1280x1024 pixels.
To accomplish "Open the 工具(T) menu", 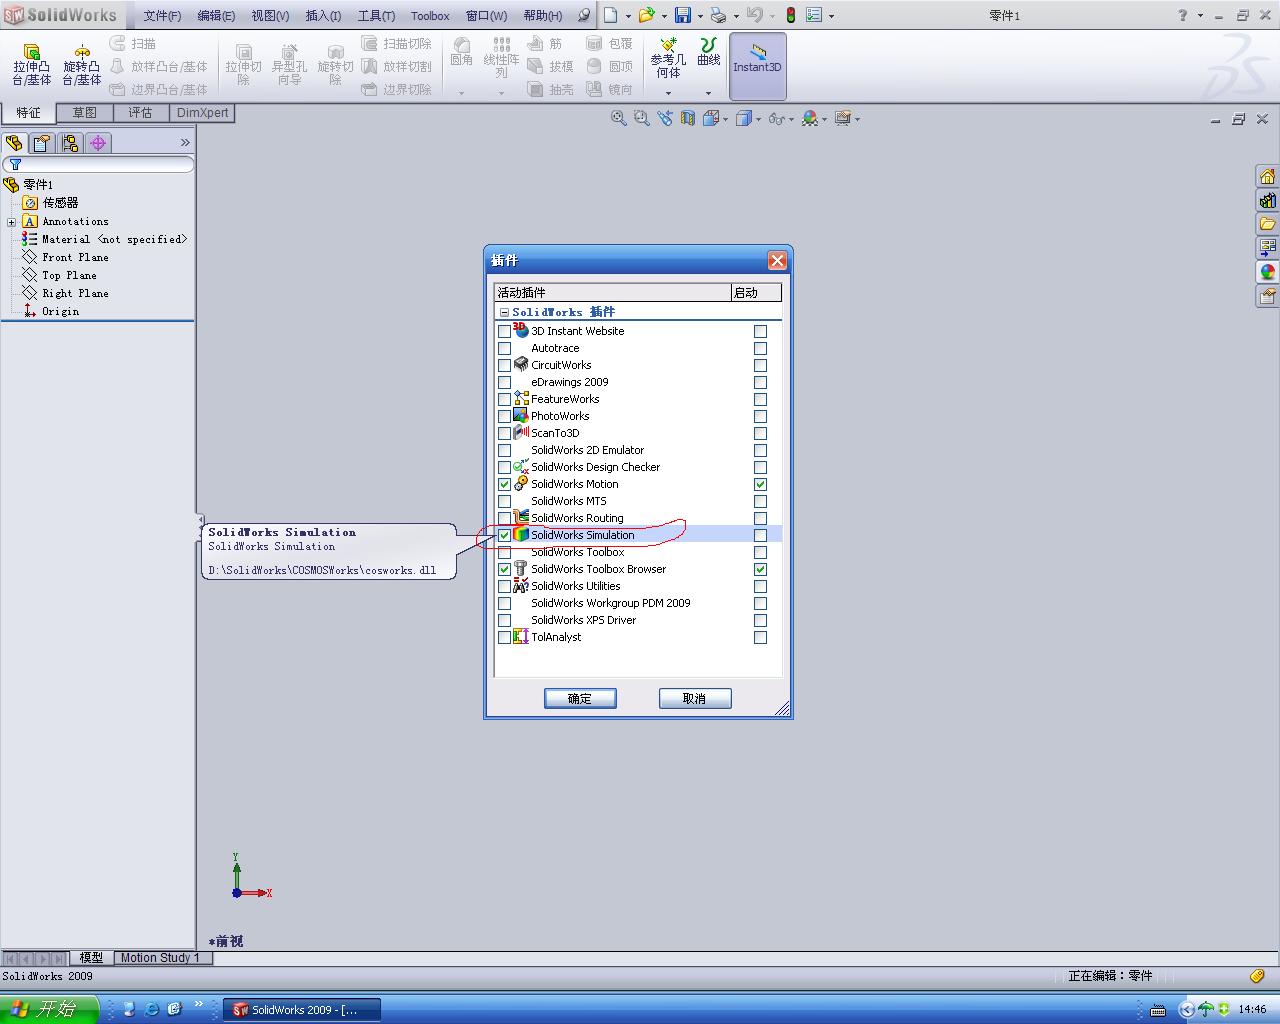I will coord(376,16).
